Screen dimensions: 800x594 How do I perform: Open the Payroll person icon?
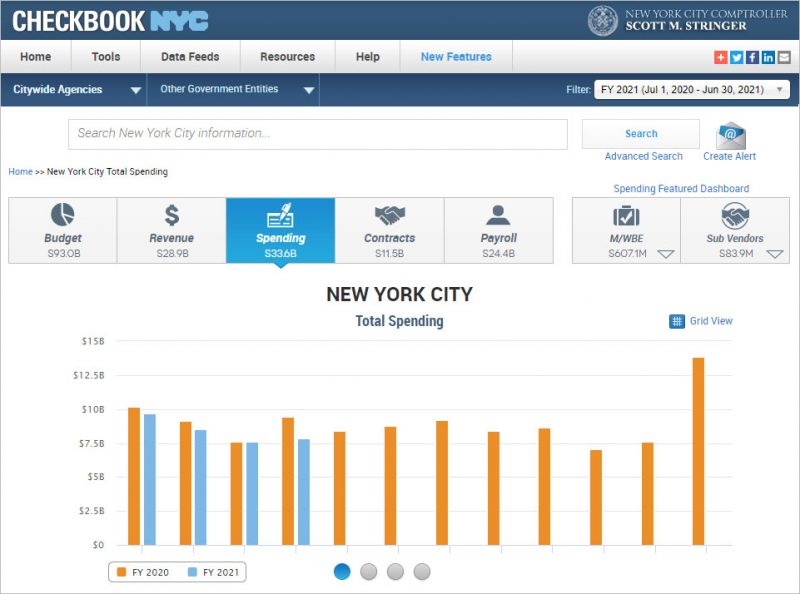(500, 214)
